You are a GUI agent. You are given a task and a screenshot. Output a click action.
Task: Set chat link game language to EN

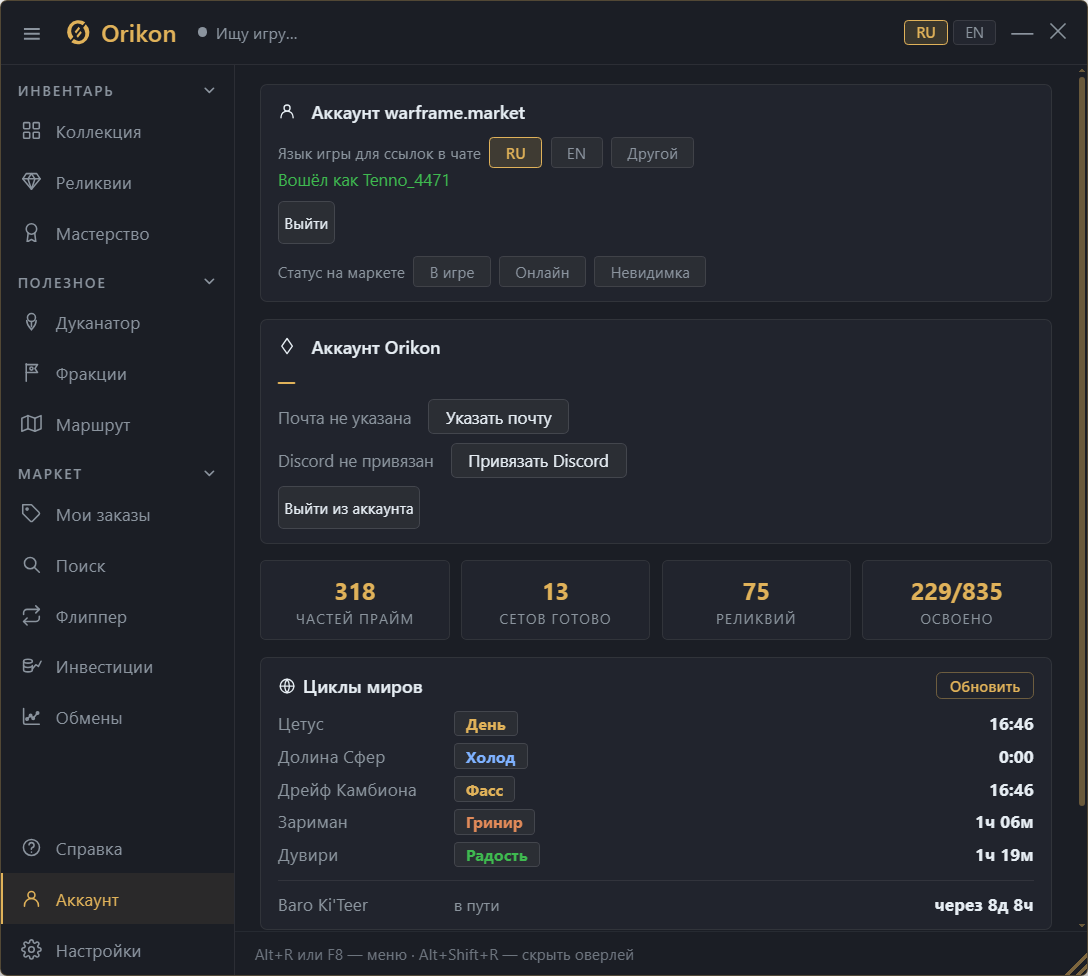(x=576, y=153)
